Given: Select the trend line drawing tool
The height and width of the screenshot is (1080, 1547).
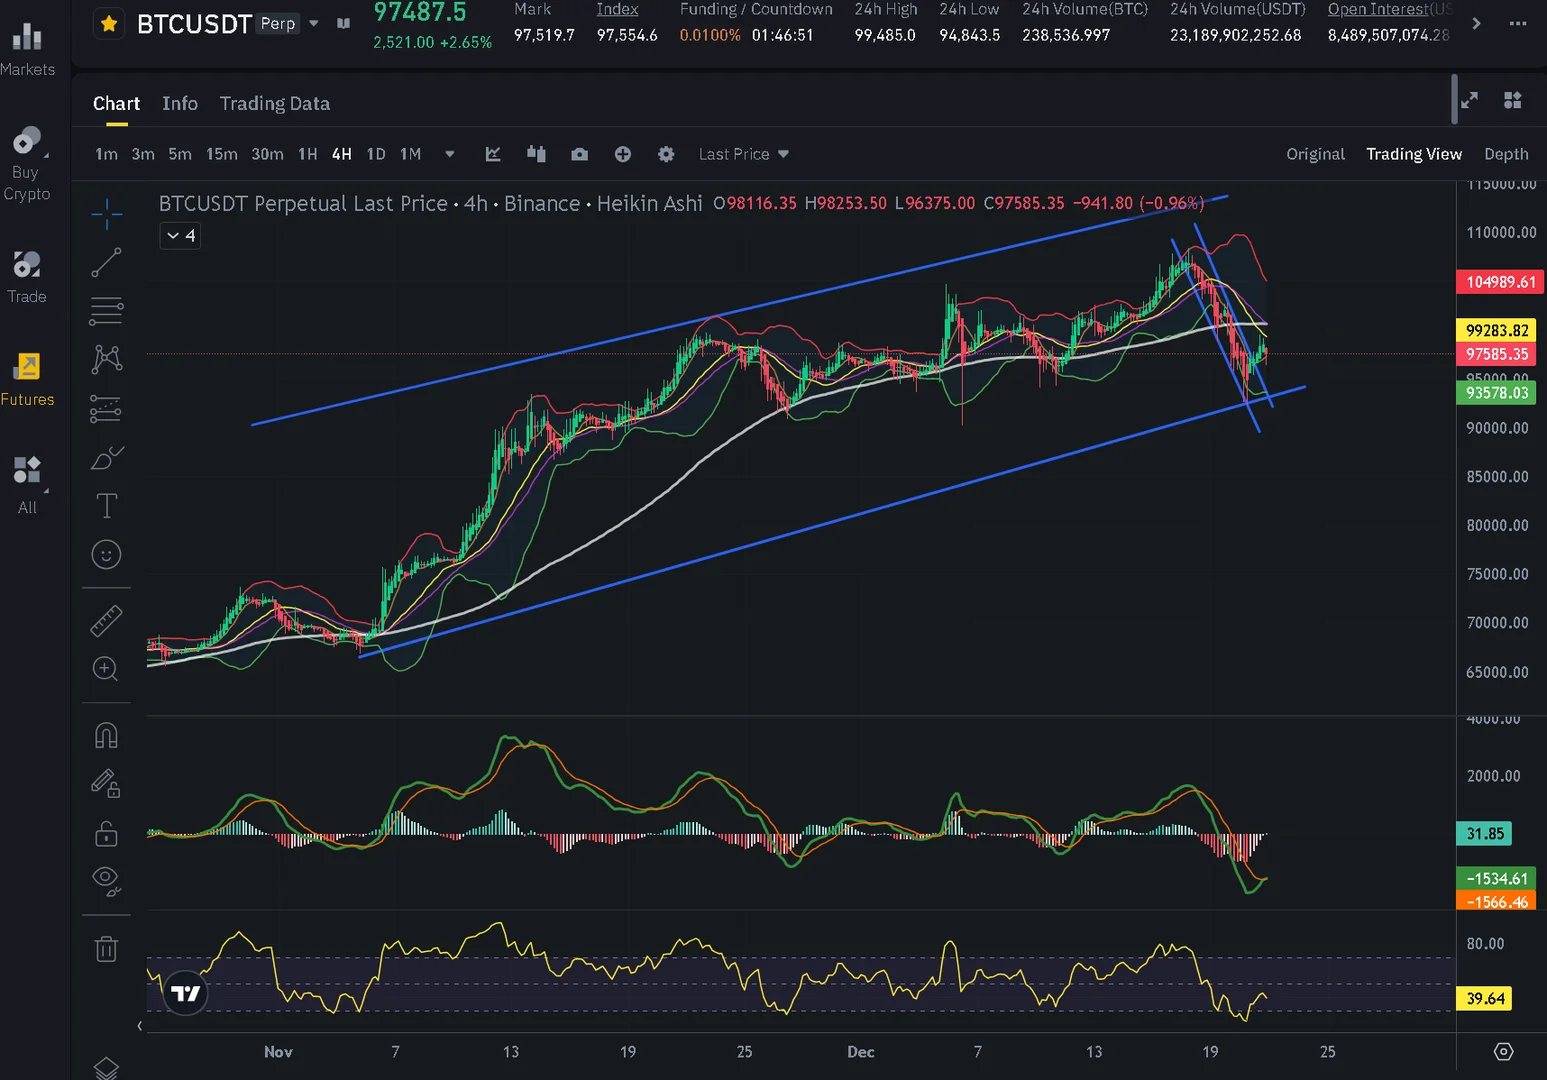Looking at the screenshot, I should point(106,262).
